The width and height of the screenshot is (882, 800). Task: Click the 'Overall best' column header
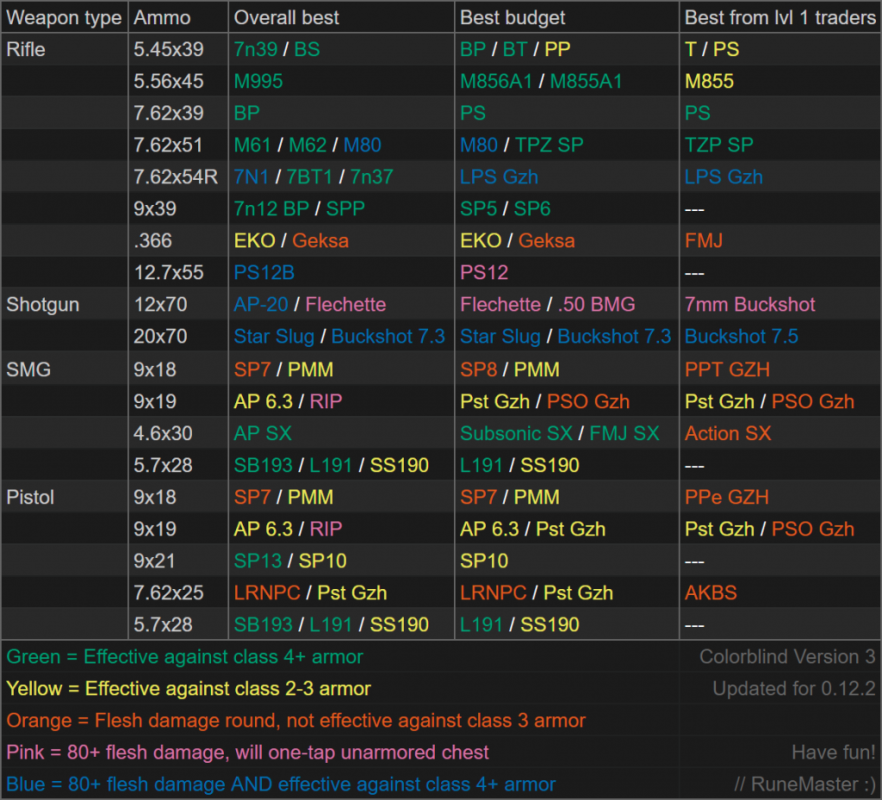click(286, 17)
